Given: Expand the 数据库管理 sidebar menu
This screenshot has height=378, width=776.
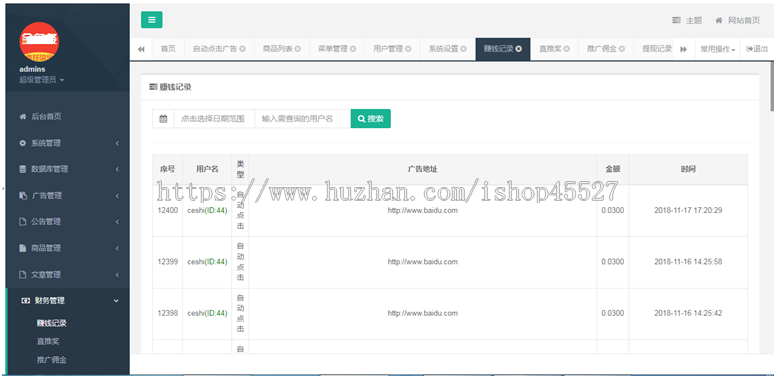Looking at the screenshot, I should (x=67, y=169).
